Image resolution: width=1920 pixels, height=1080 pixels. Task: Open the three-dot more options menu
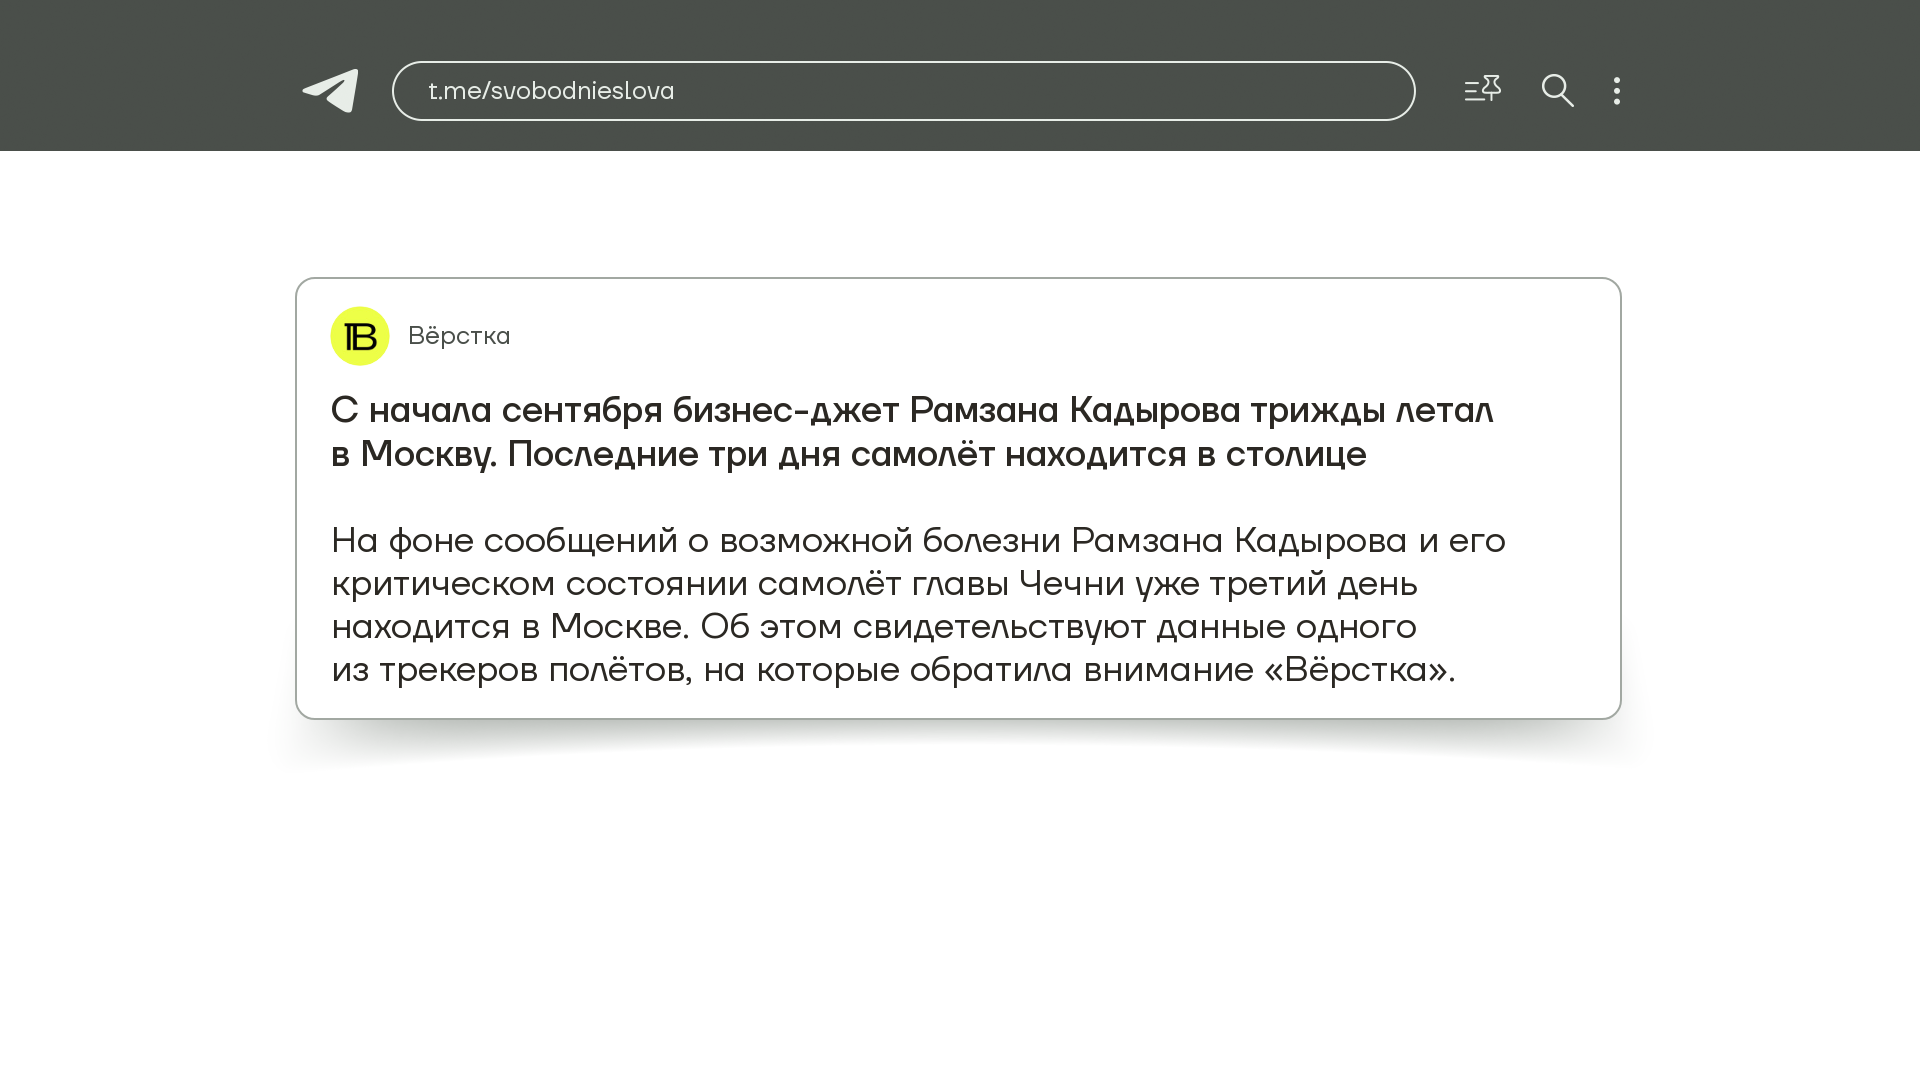tap(1617, 91)
